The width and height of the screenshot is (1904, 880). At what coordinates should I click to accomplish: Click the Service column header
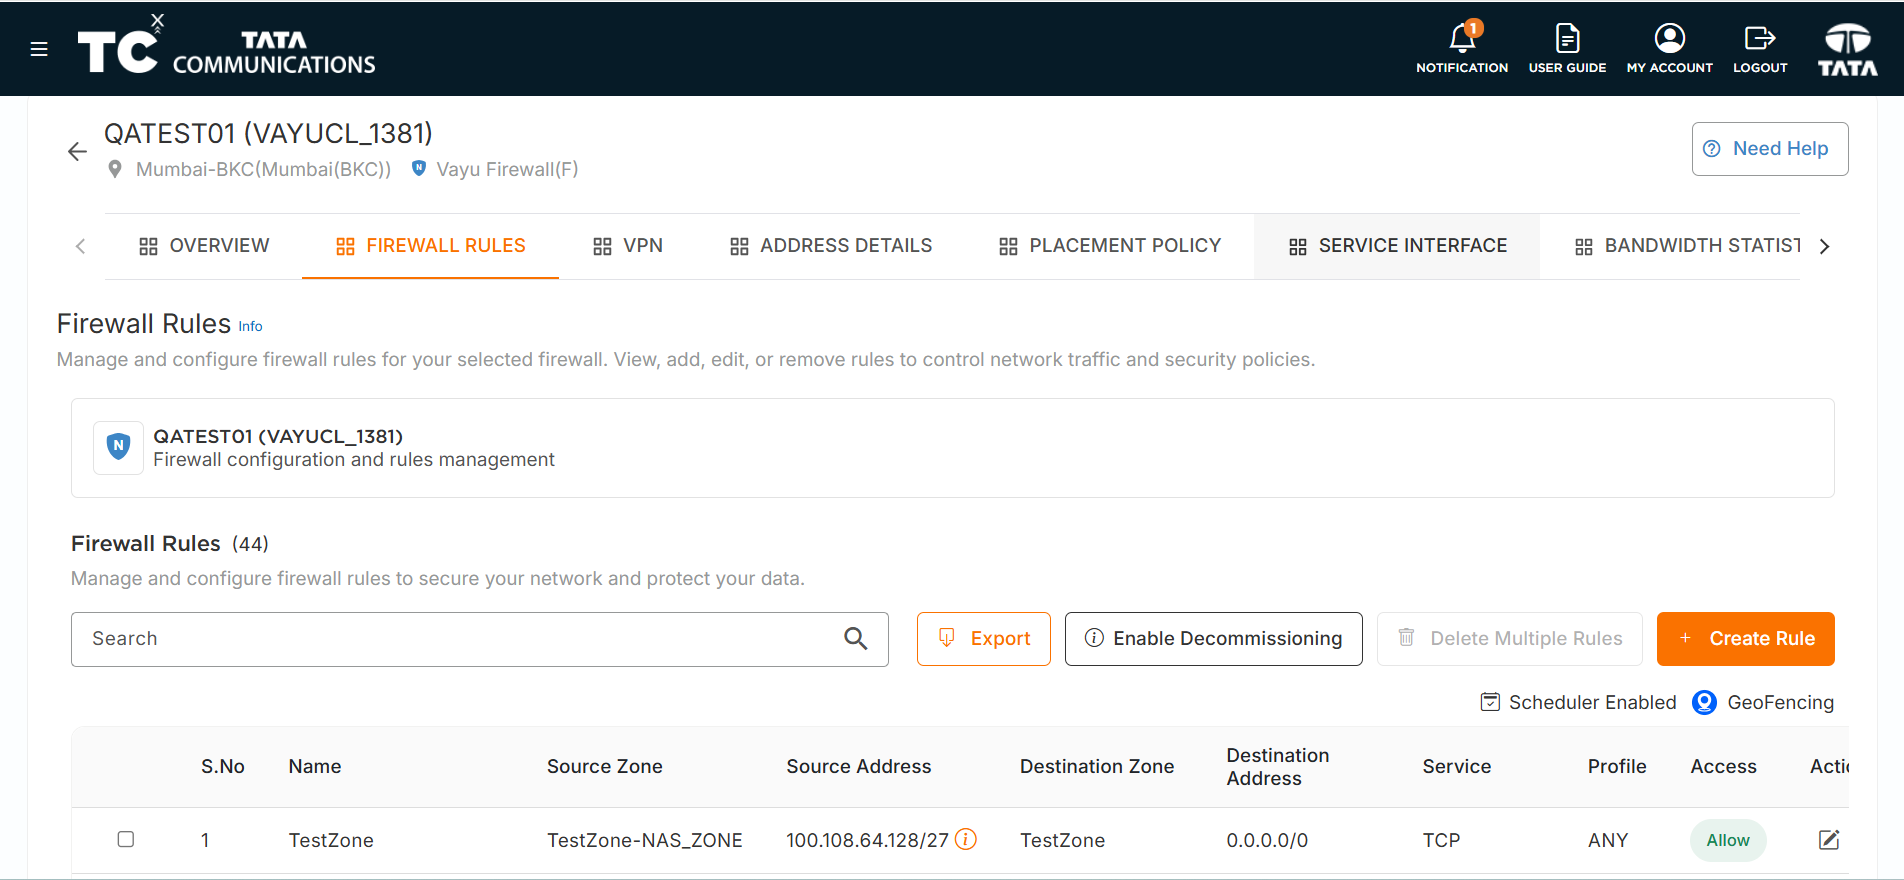(1456, 766)
